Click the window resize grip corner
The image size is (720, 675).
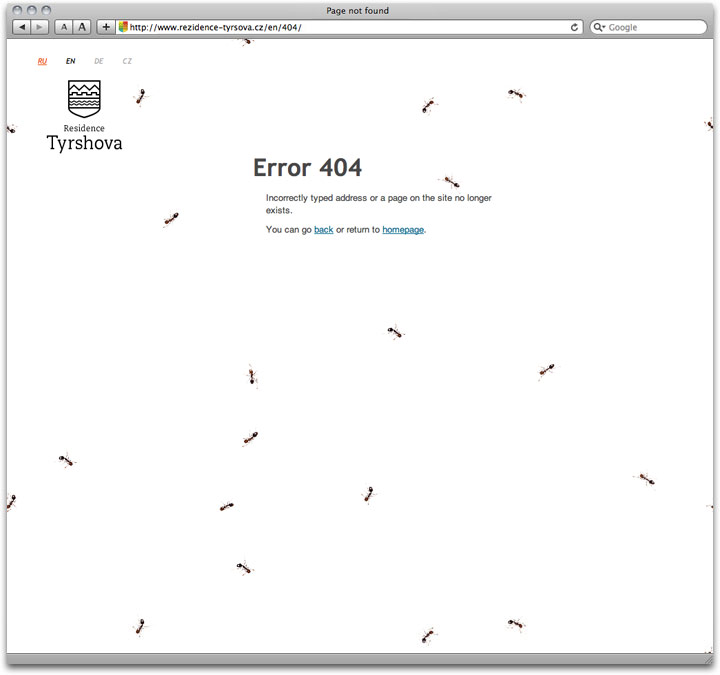pyautogui.click(x=709, y=661)
